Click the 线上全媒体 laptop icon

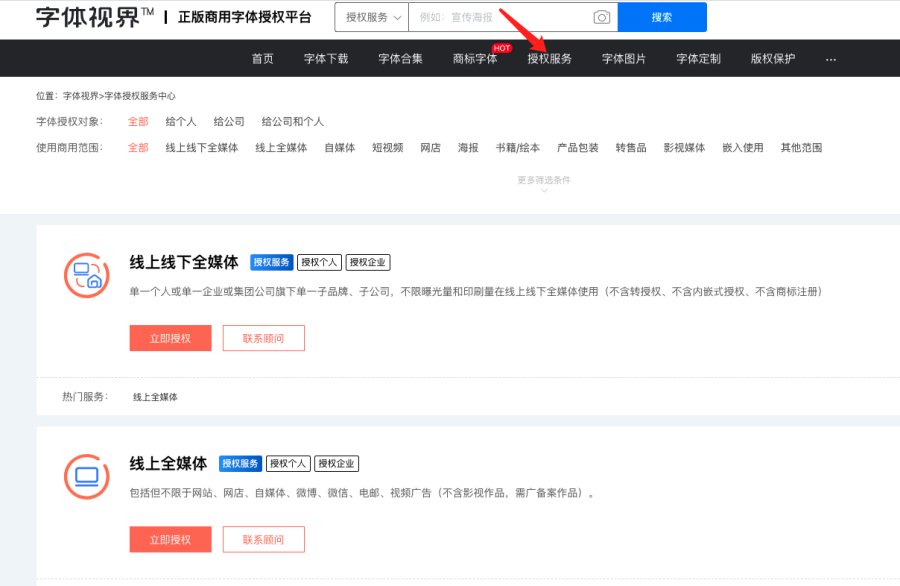pos(87,477)
